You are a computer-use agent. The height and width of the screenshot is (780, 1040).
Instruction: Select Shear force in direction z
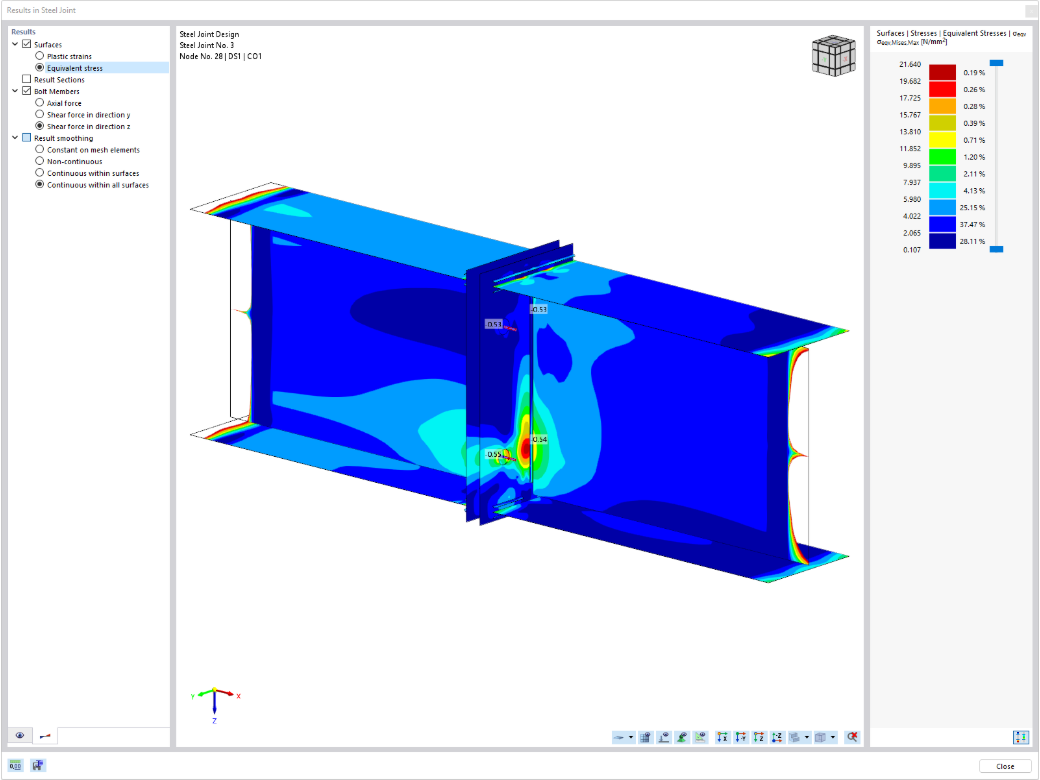pyautogui.click(x=40, y=126)
